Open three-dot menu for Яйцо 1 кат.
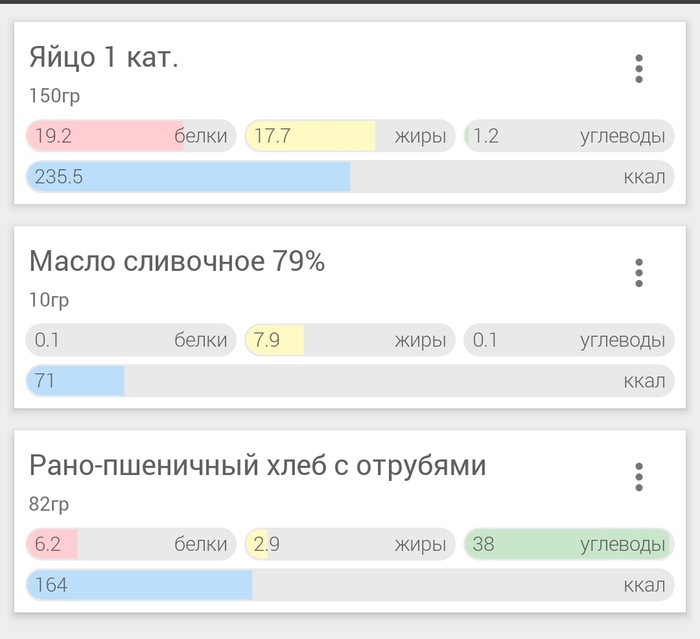The height and width of the screenshot is (639, 700). (x=638, y=68)
